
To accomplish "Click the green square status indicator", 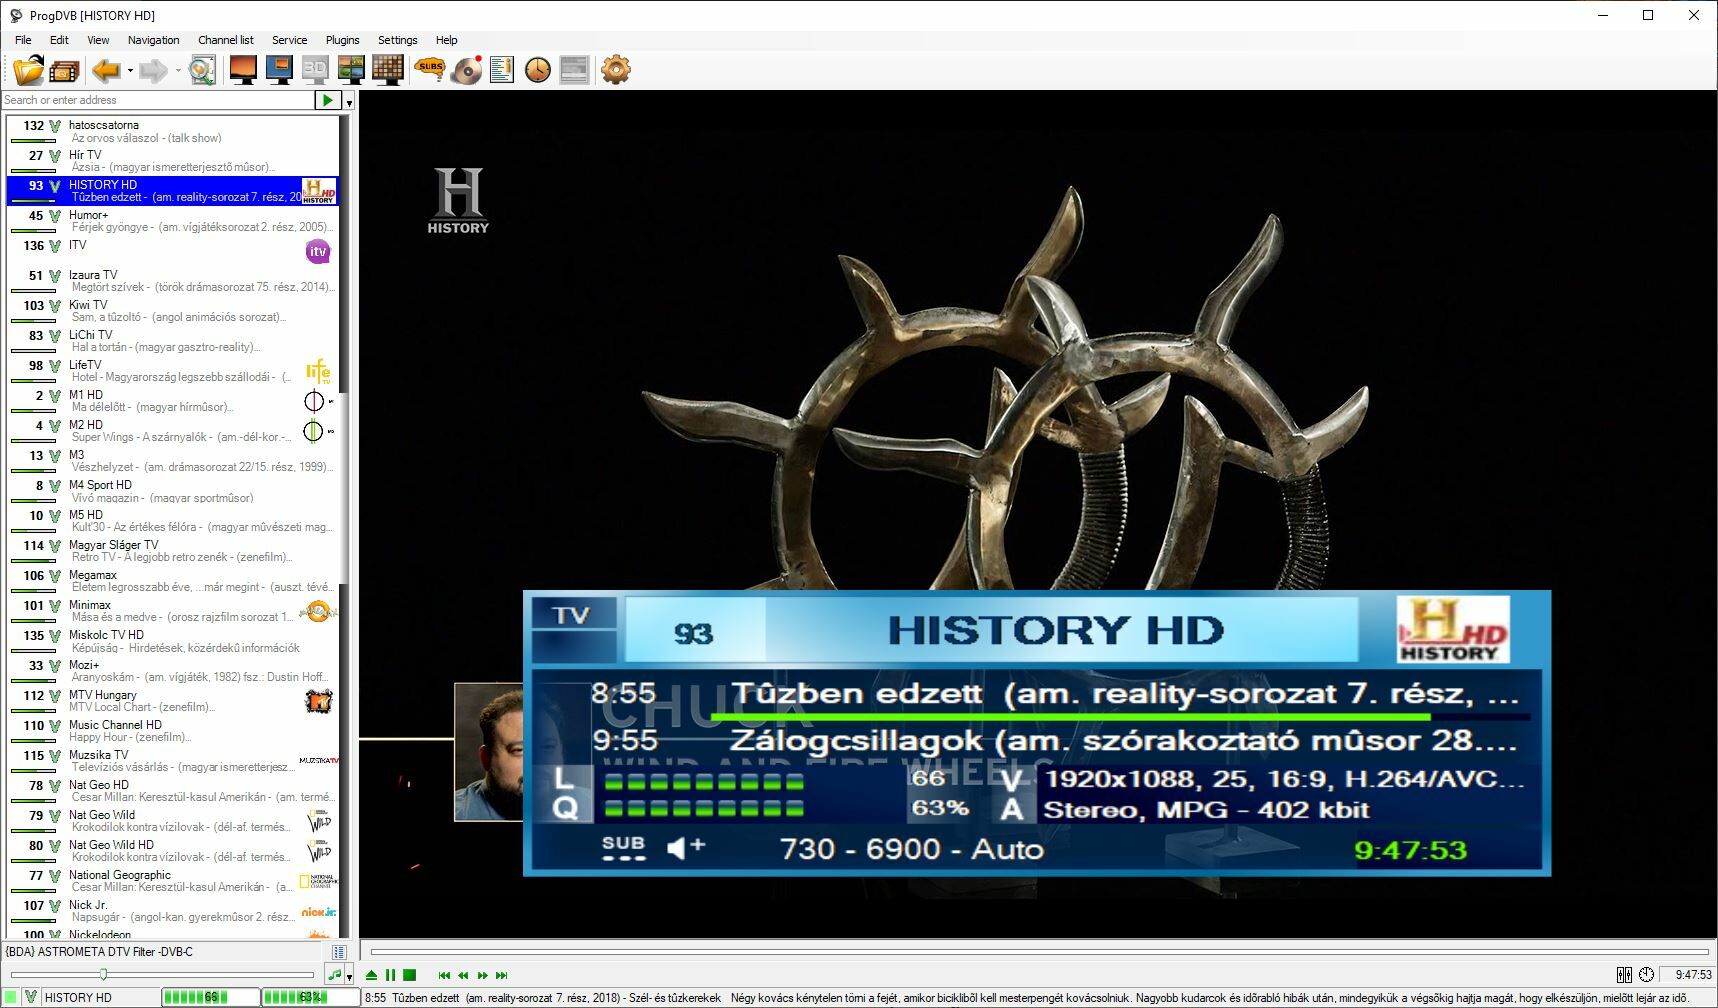I will pyautogui.click(x=11, y=997).
